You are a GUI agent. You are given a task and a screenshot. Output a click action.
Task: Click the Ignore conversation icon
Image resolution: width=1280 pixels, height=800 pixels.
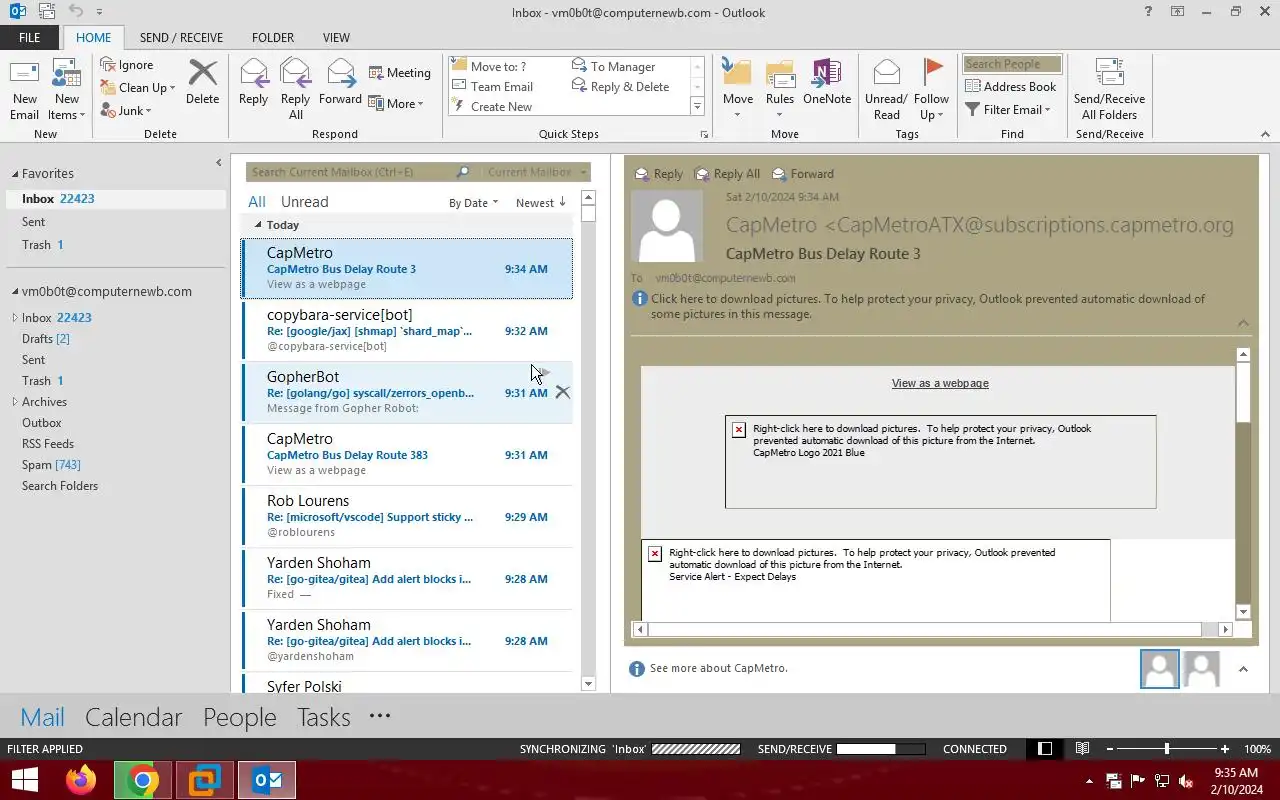pyautogui.click(x=109, y=65)
